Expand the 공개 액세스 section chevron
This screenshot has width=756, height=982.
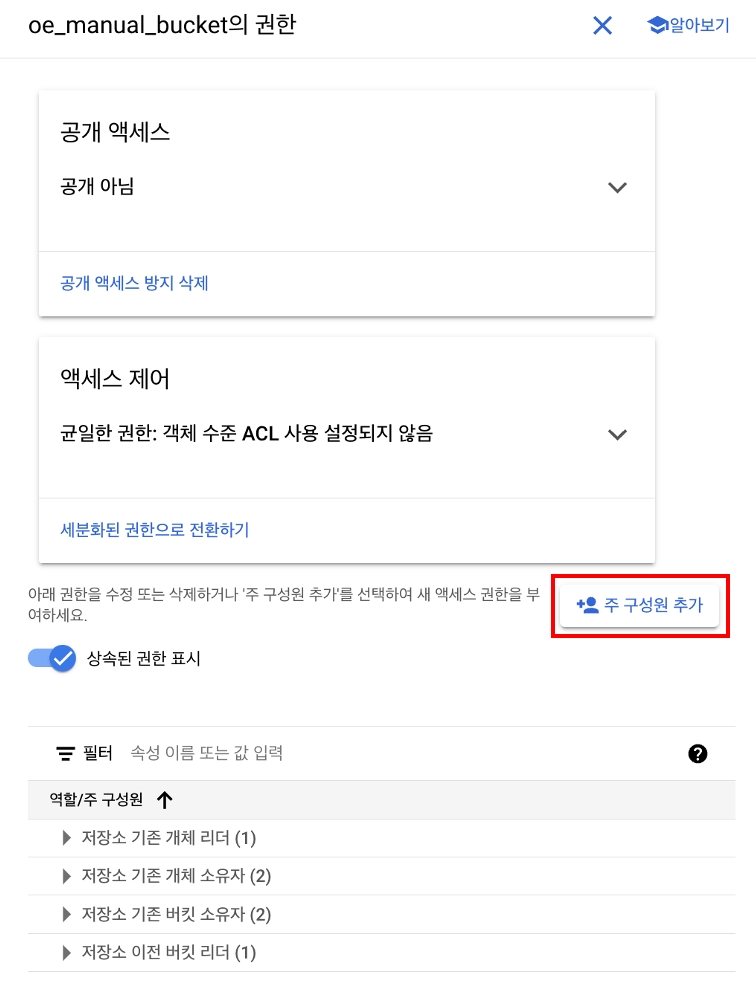(617, 187)
